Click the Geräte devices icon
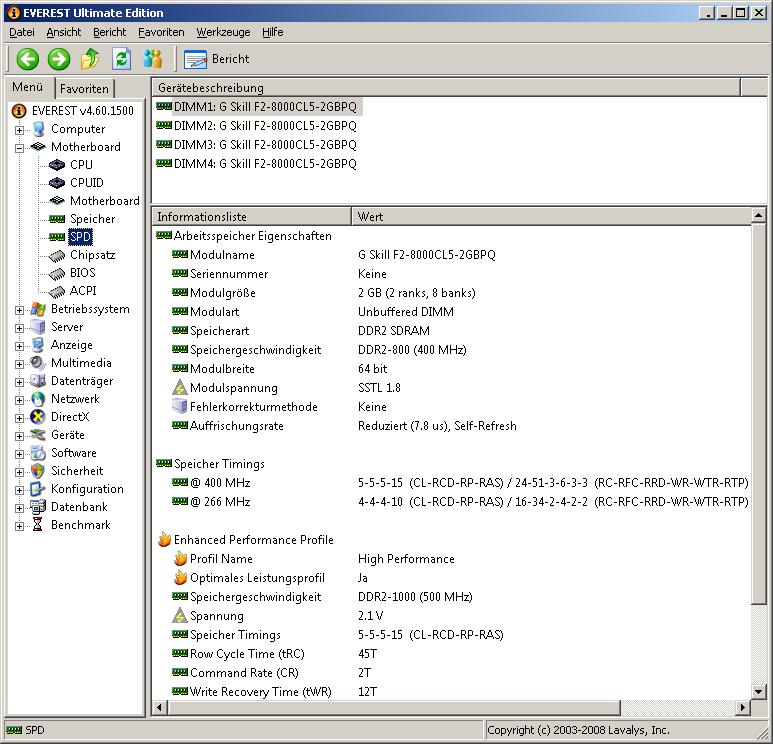 click(x=38, y=435)
